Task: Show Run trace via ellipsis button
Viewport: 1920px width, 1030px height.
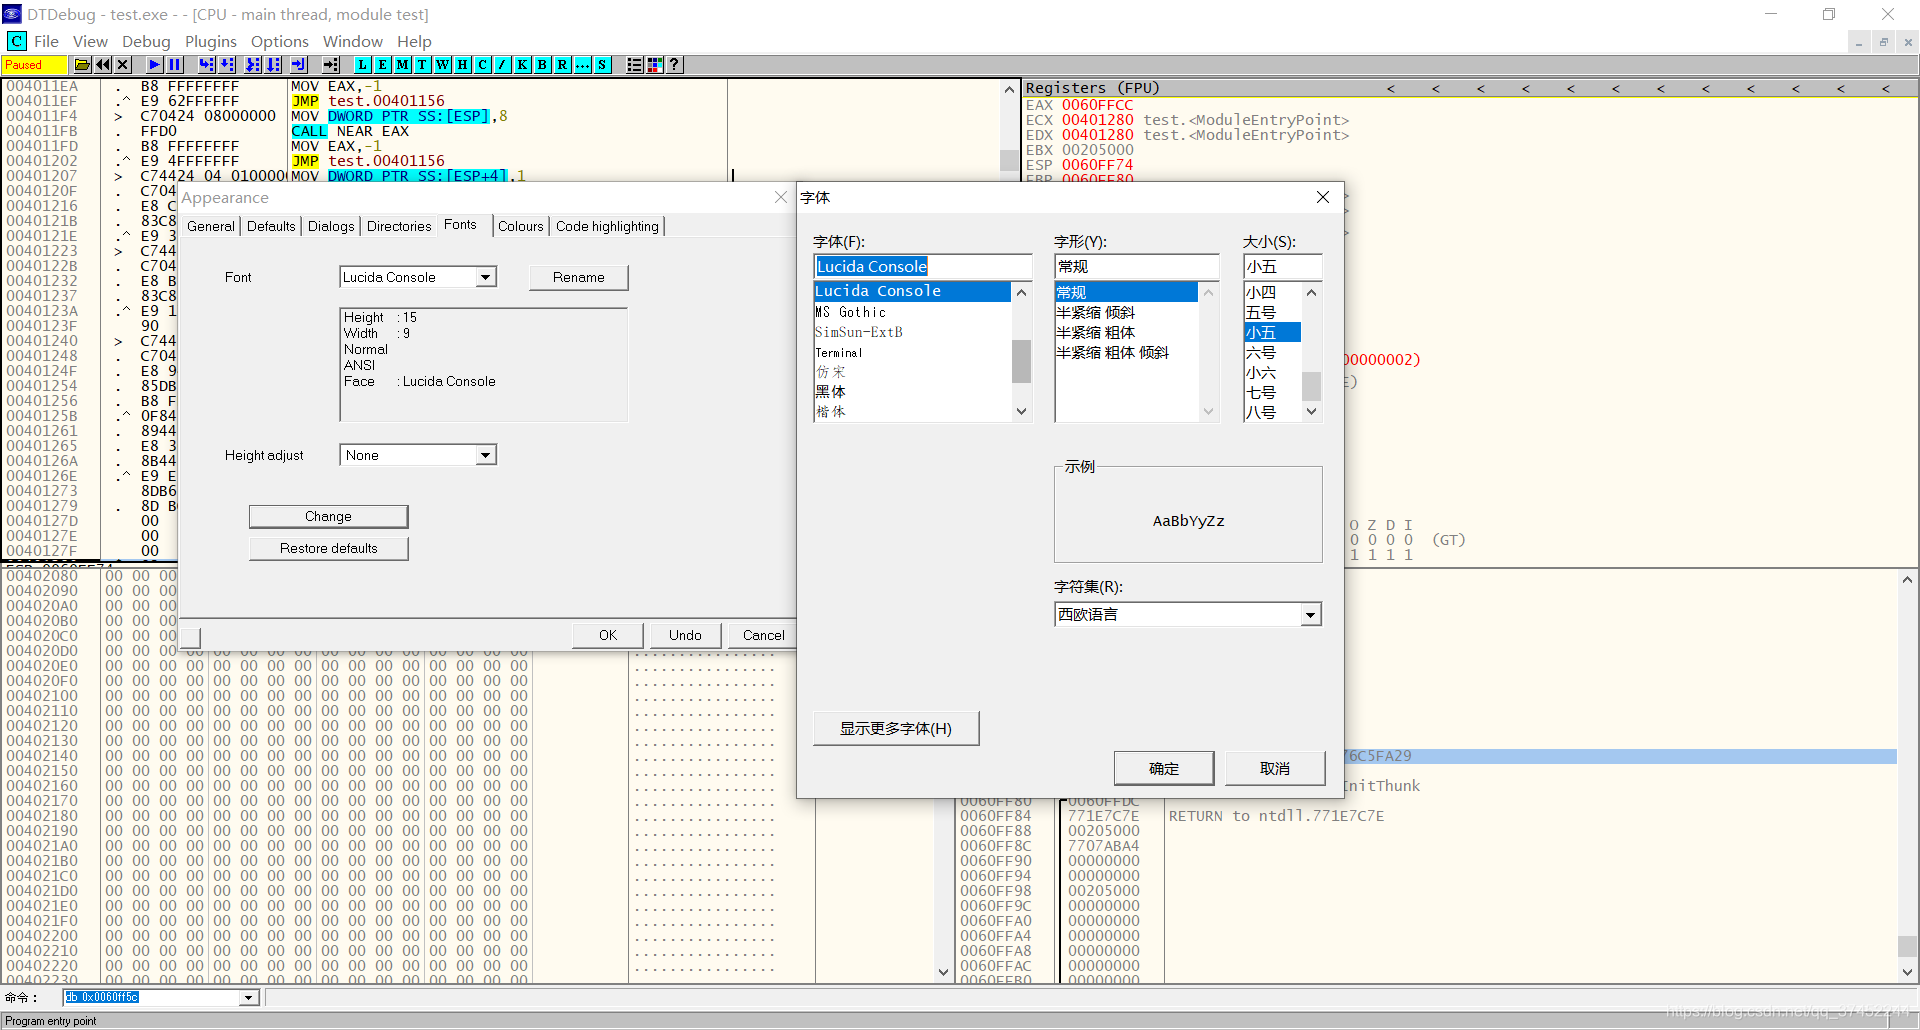Action: click(x=583, y=65)
